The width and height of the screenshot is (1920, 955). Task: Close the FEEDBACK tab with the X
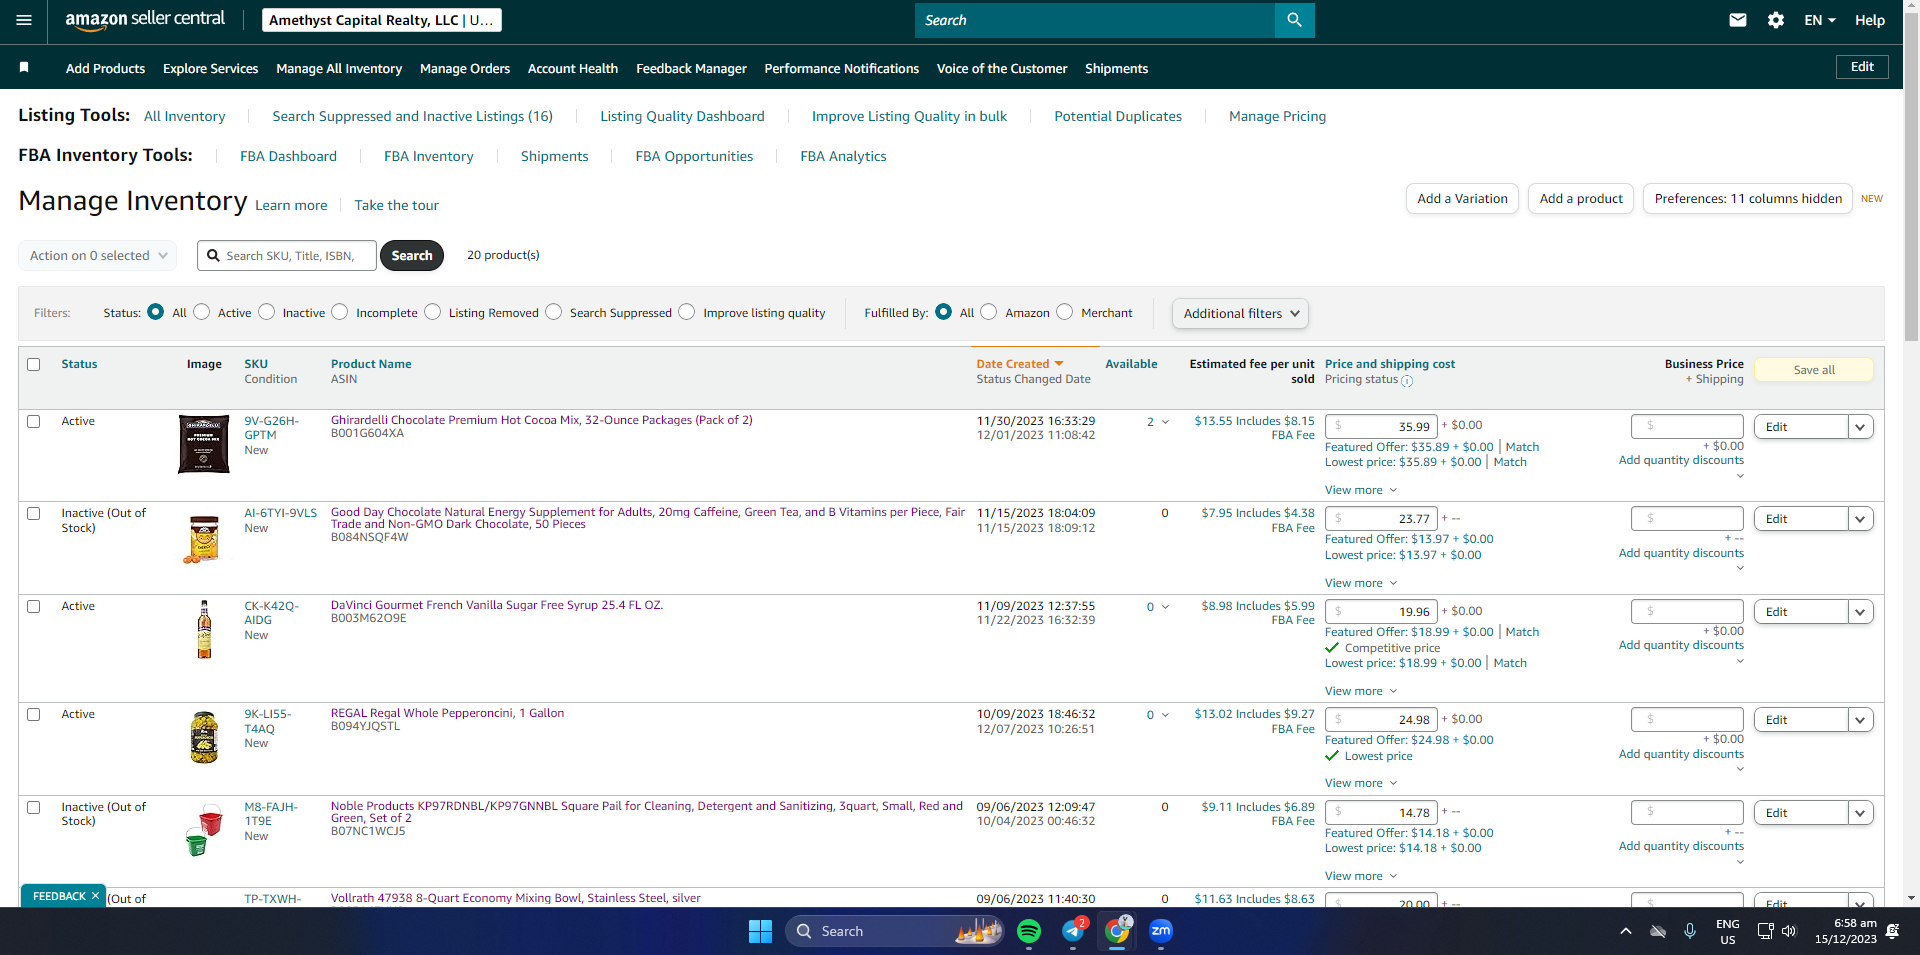[95, 896]
